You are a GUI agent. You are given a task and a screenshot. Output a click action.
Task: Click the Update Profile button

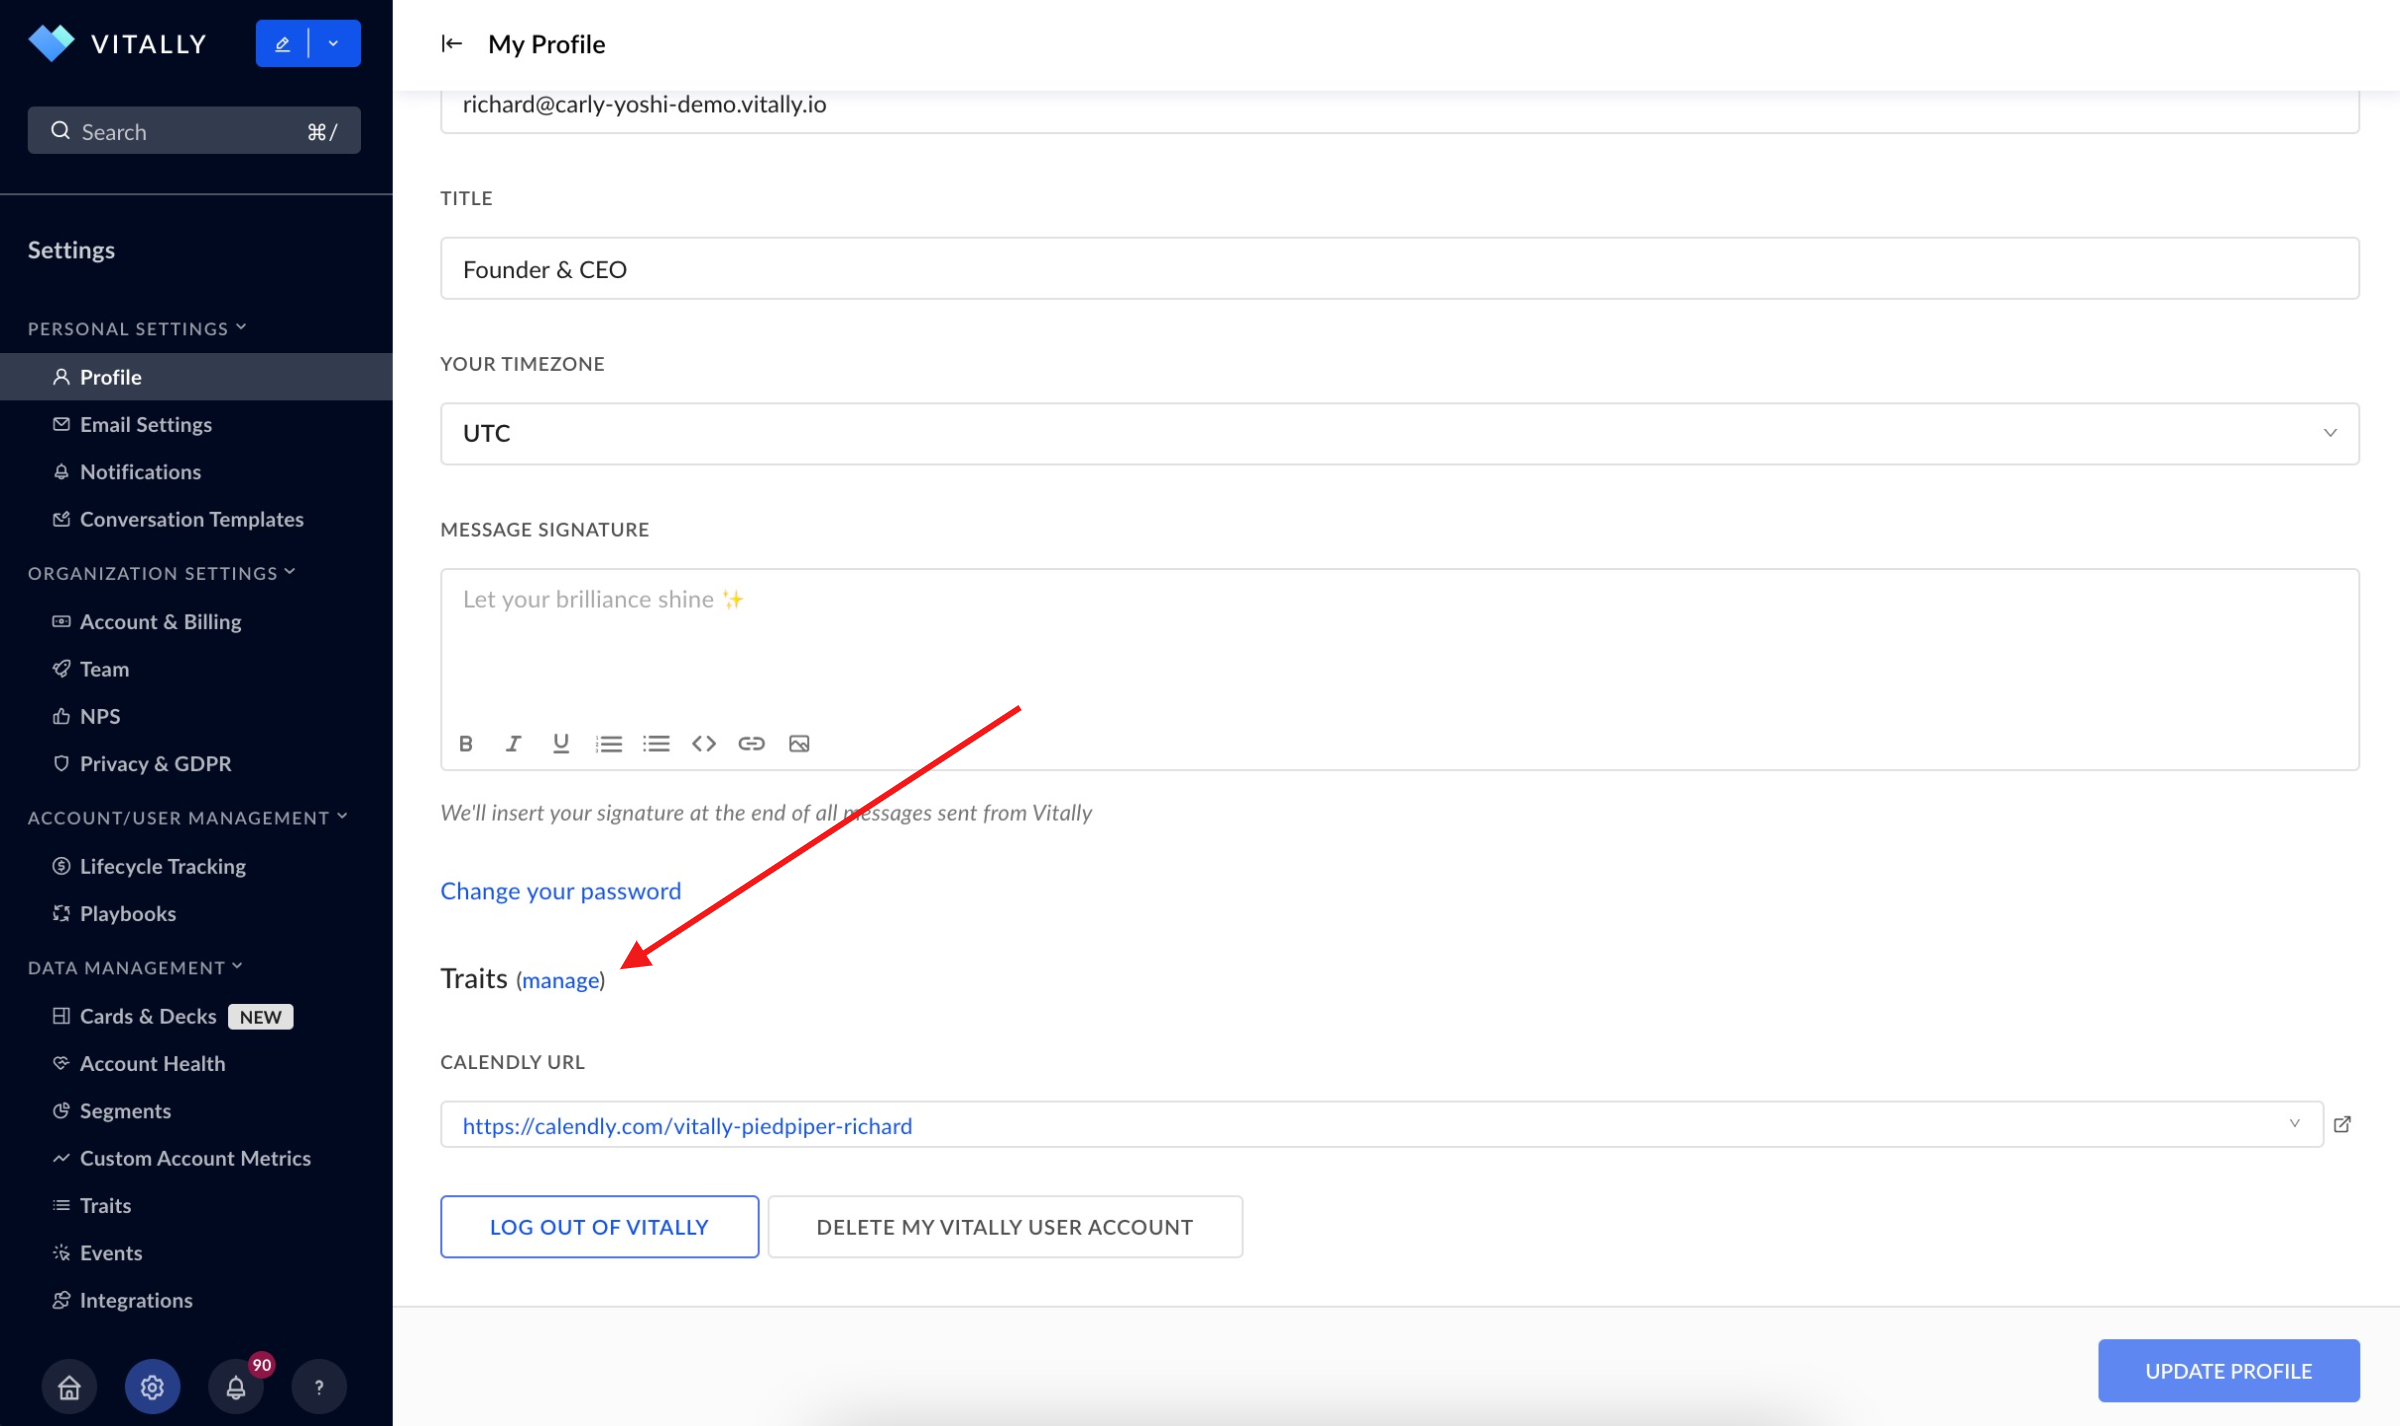(2229, 1371)
